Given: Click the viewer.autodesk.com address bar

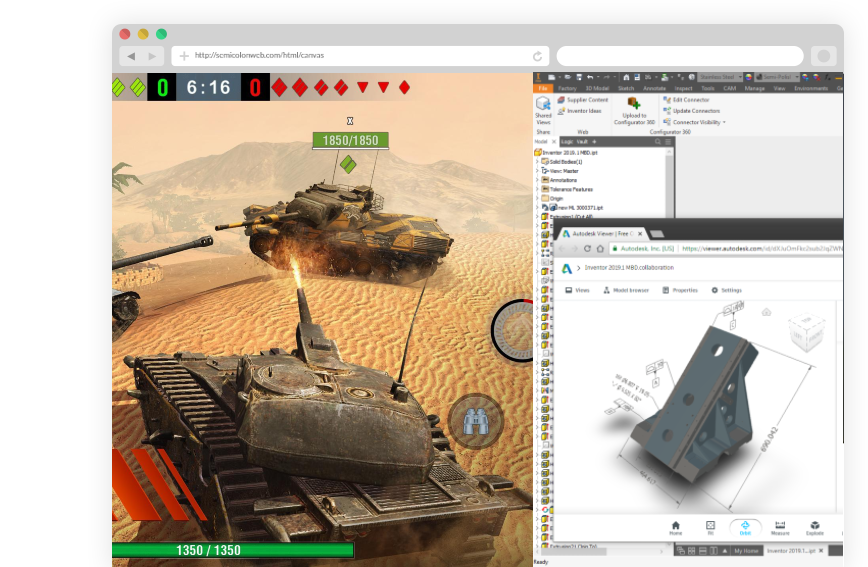Looking at the screenshot, I should [726, 249].
